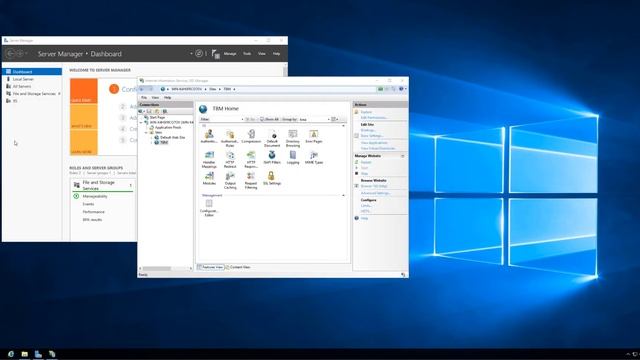640x360 pixels.
Task: Click the Server Manager notifications flag icon
Action: 216,53
